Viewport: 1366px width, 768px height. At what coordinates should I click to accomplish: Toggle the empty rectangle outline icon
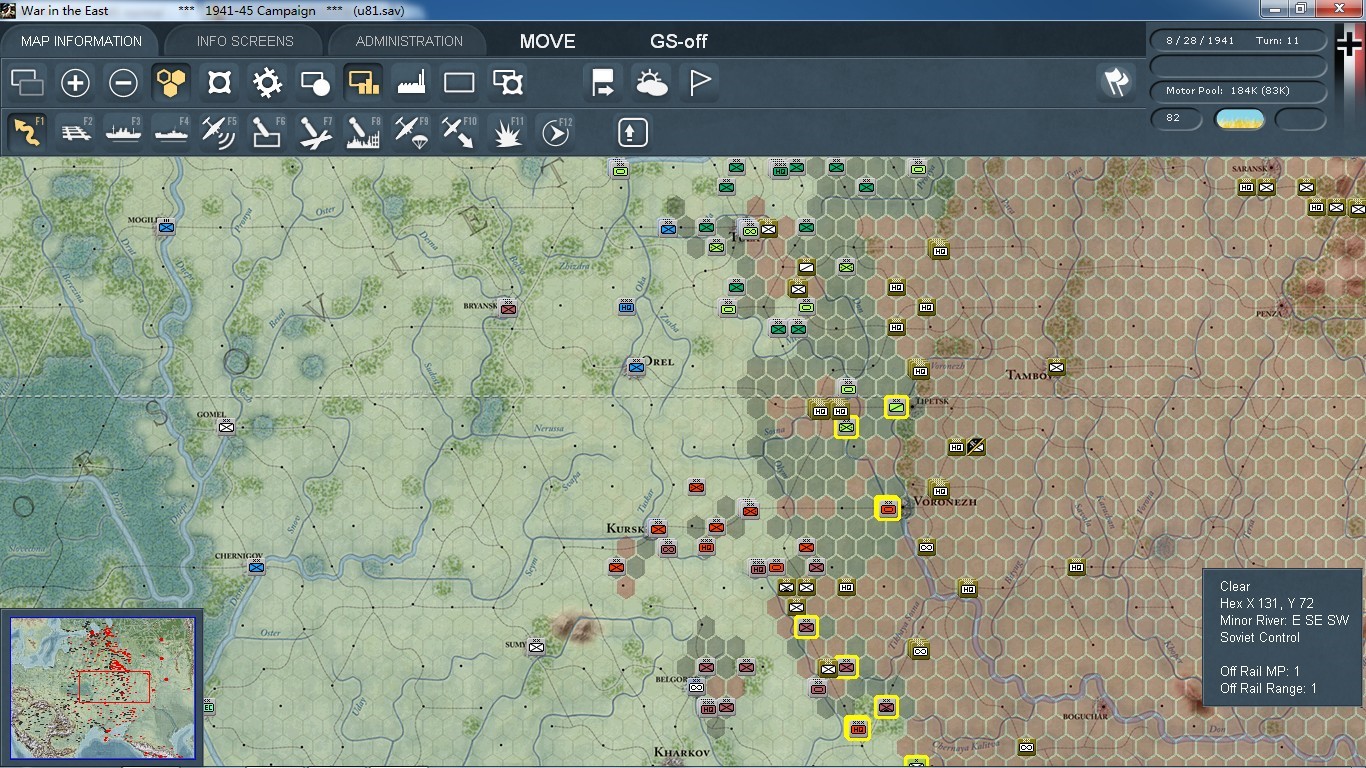pos(459,83)
